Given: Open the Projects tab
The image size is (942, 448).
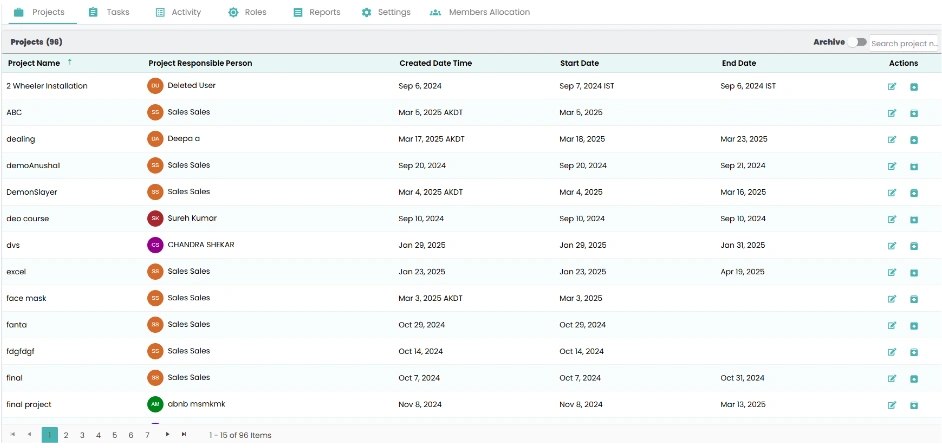Looking at the screenshot, I should tap(39, 12).
